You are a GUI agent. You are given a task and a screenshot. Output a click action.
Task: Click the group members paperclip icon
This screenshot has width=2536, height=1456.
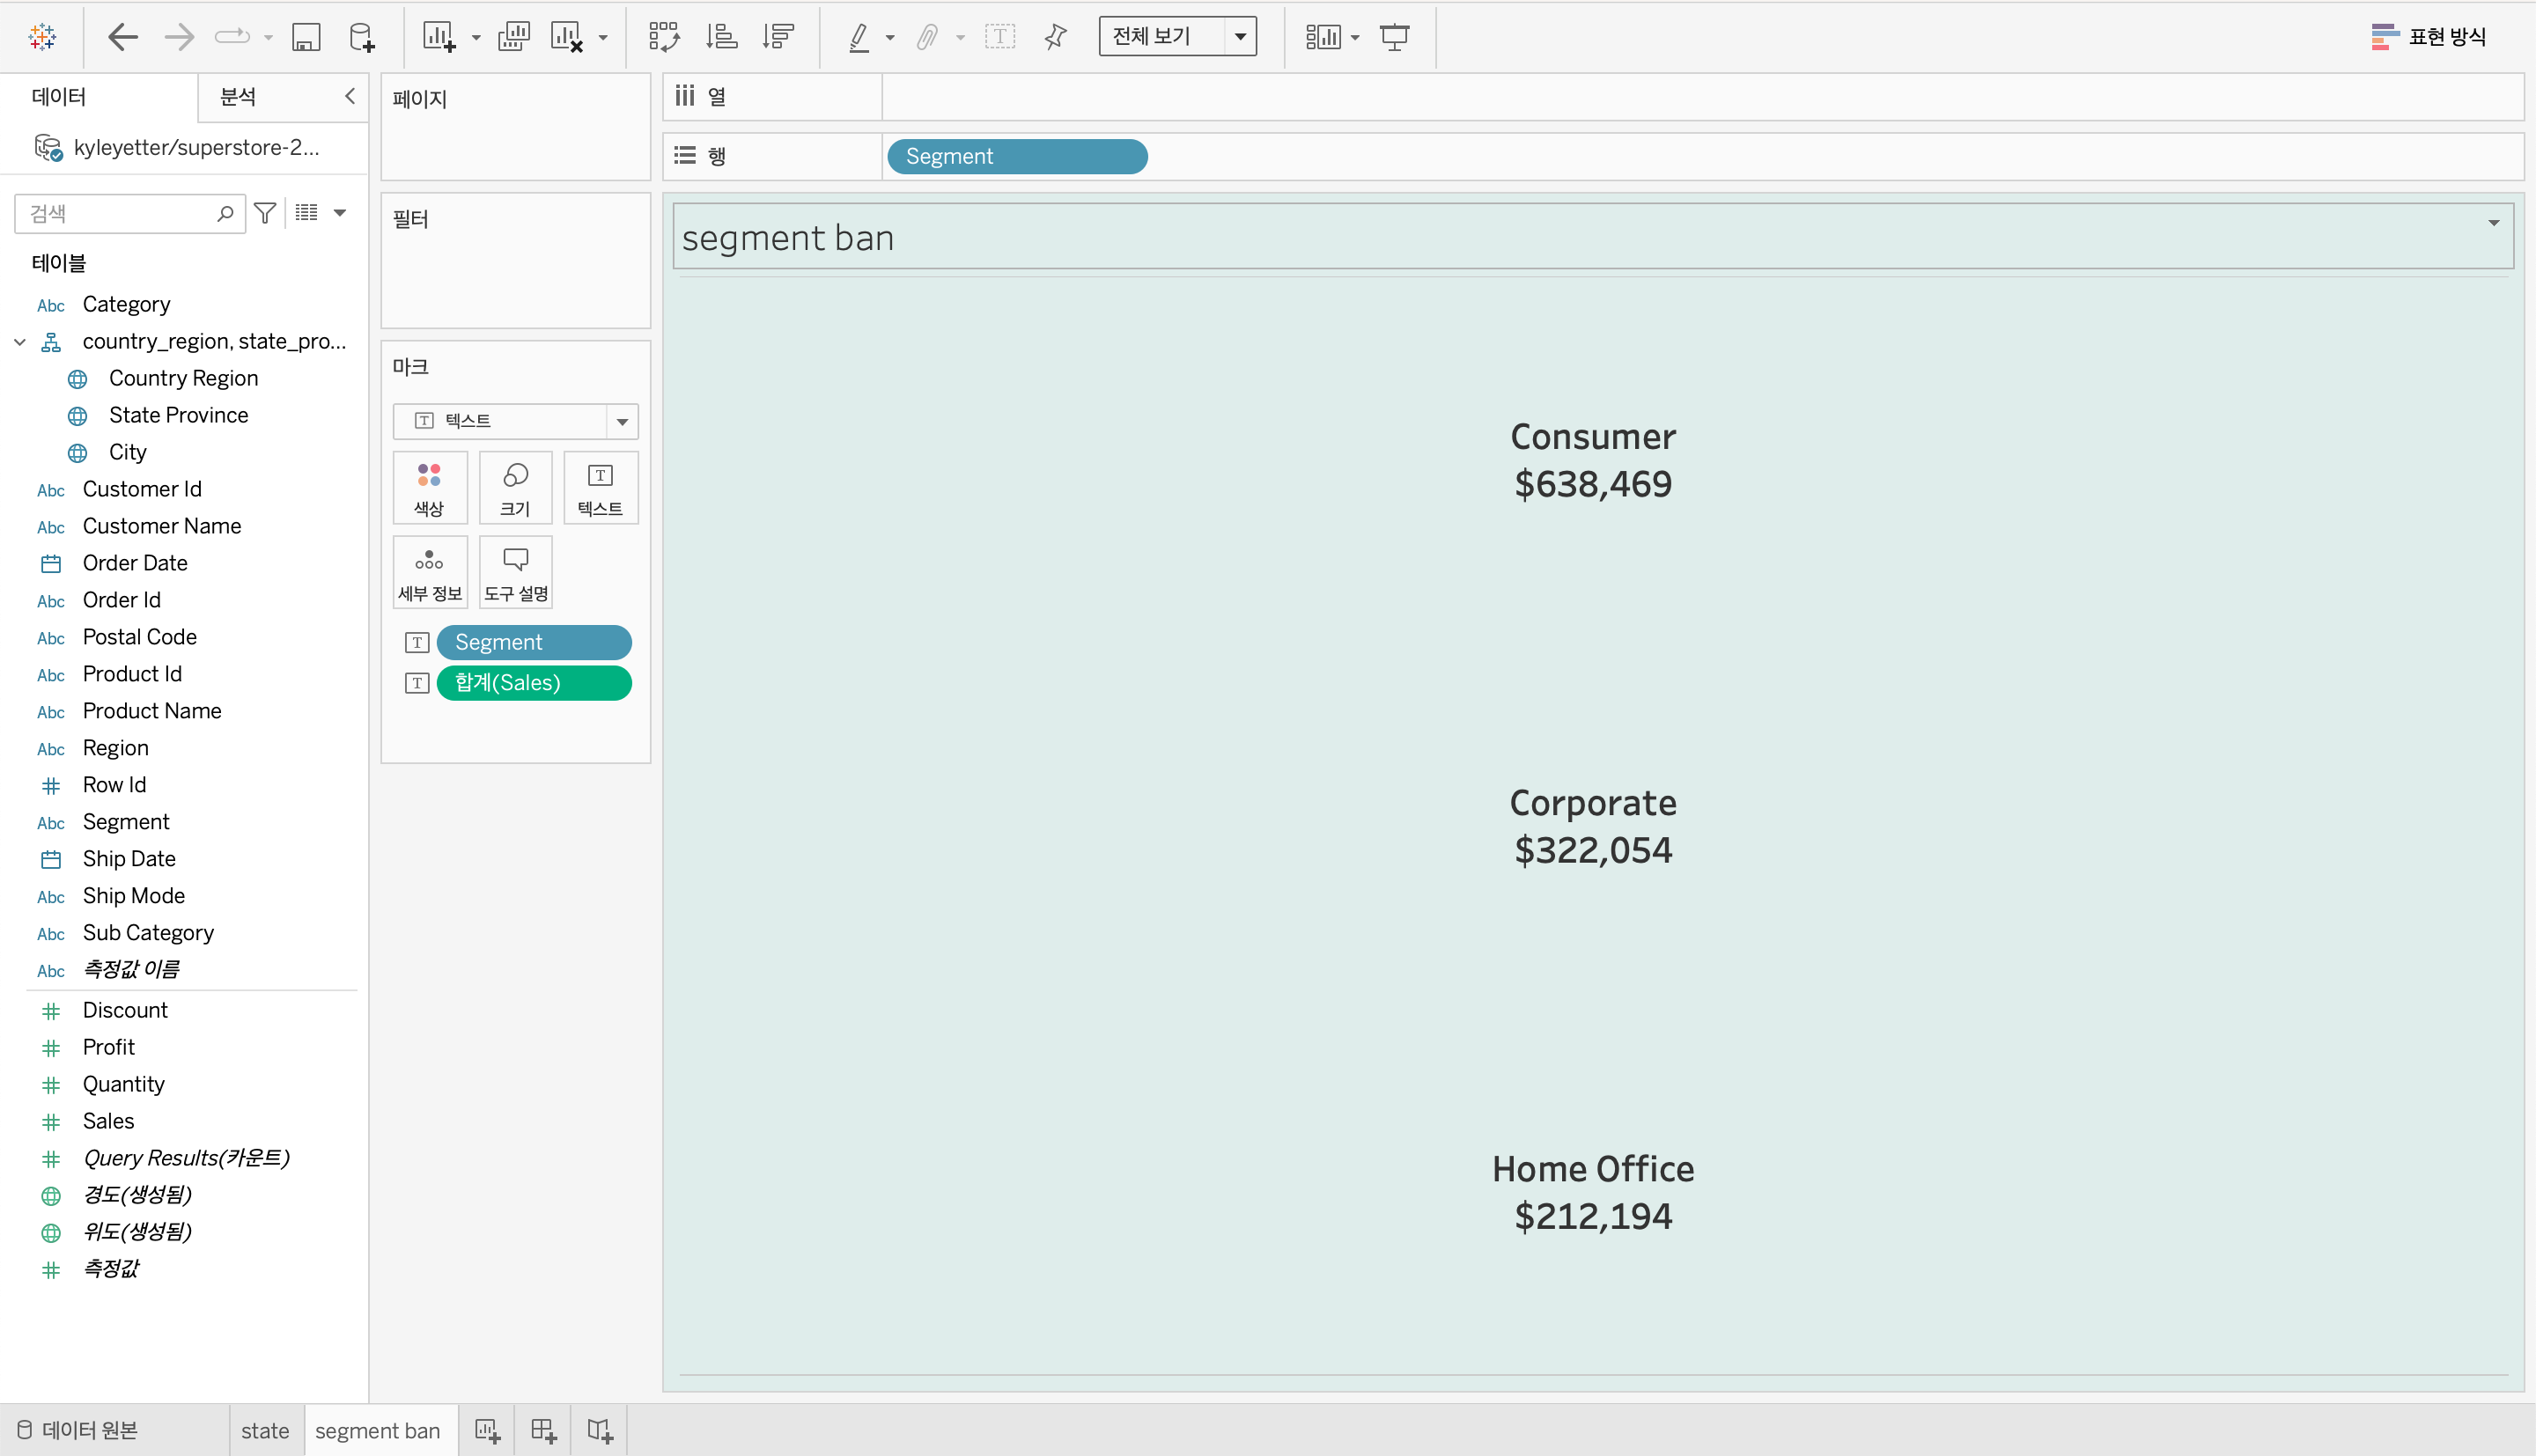[927, 37]
